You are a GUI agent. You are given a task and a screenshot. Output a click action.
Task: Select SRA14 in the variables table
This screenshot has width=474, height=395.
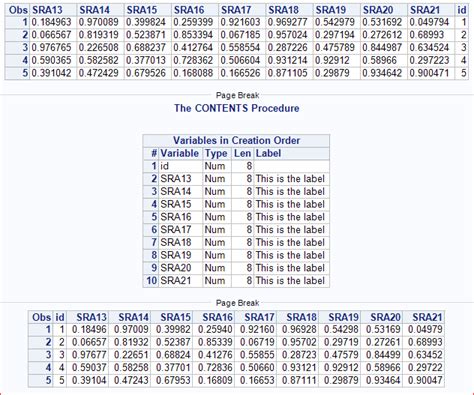click(x=176, y=192)
